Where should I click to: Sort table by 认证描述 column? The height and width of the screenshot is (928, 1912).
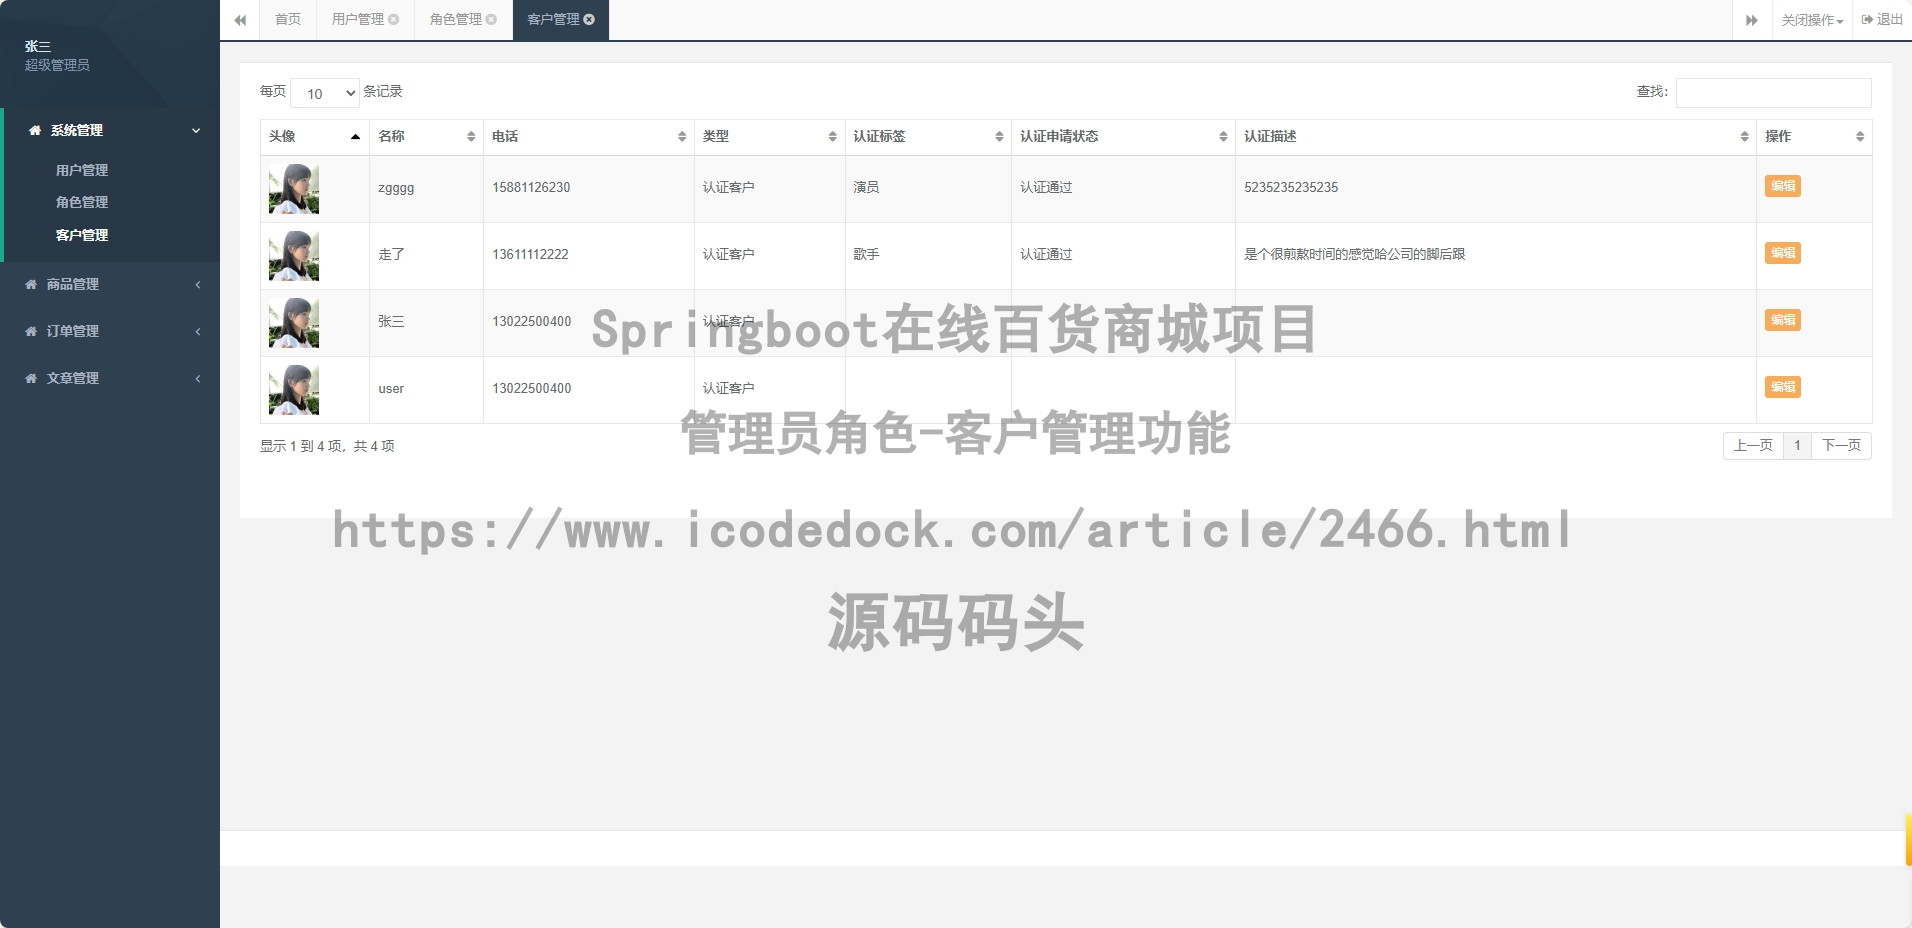[1496, 137]
